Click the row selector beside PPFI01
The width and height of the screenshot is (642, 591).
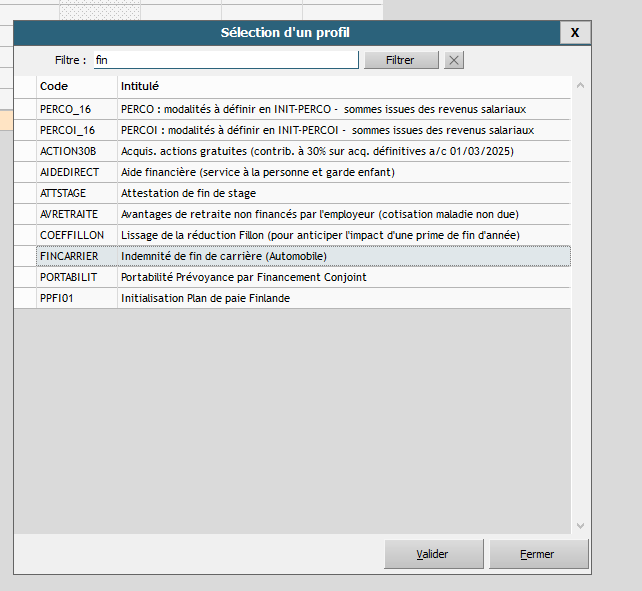[25, 298]
